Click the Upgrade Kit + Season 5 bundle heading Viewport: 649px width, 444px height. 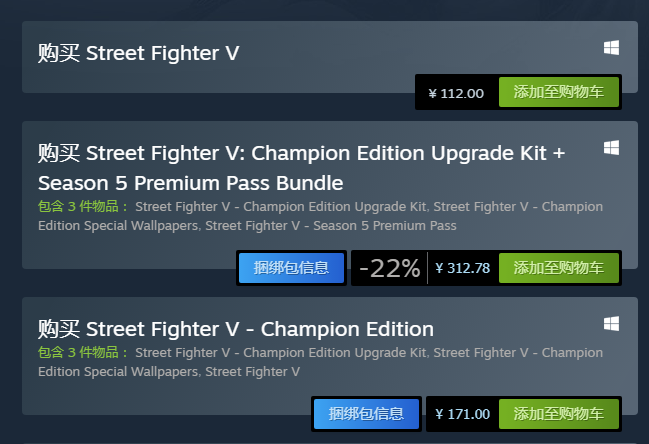tap(301, 168)
